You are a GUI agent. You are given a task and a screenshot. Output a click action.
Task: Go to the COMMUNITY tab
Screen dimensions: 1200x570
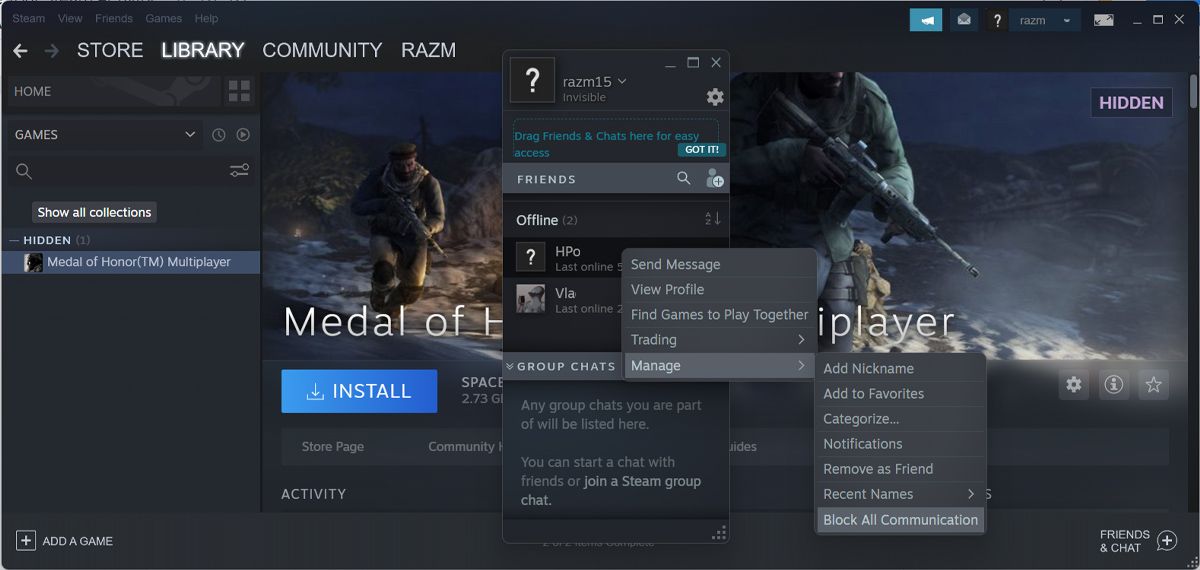click(322, 50)
